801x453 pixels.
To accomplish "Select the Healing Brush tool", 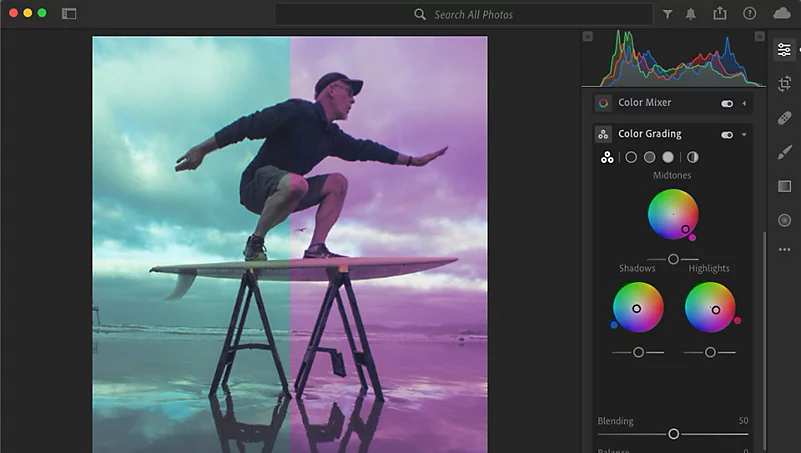I will (x=784, y=118).
